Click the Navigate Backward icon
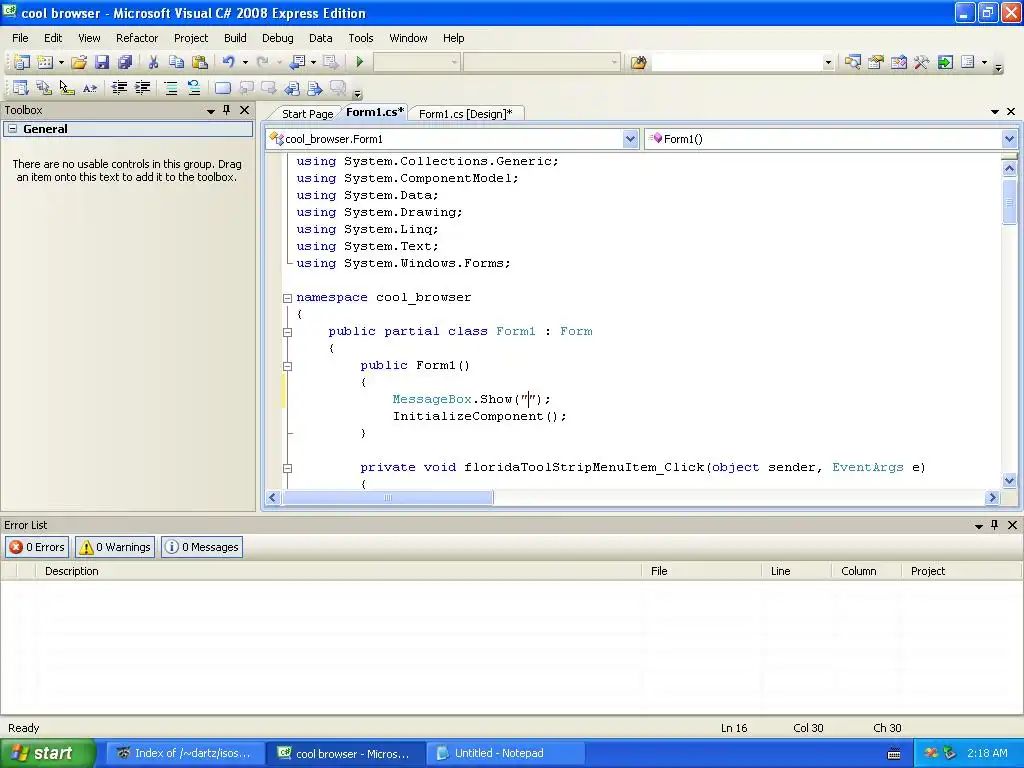The image size is (1024, 768). pos(297,62)
